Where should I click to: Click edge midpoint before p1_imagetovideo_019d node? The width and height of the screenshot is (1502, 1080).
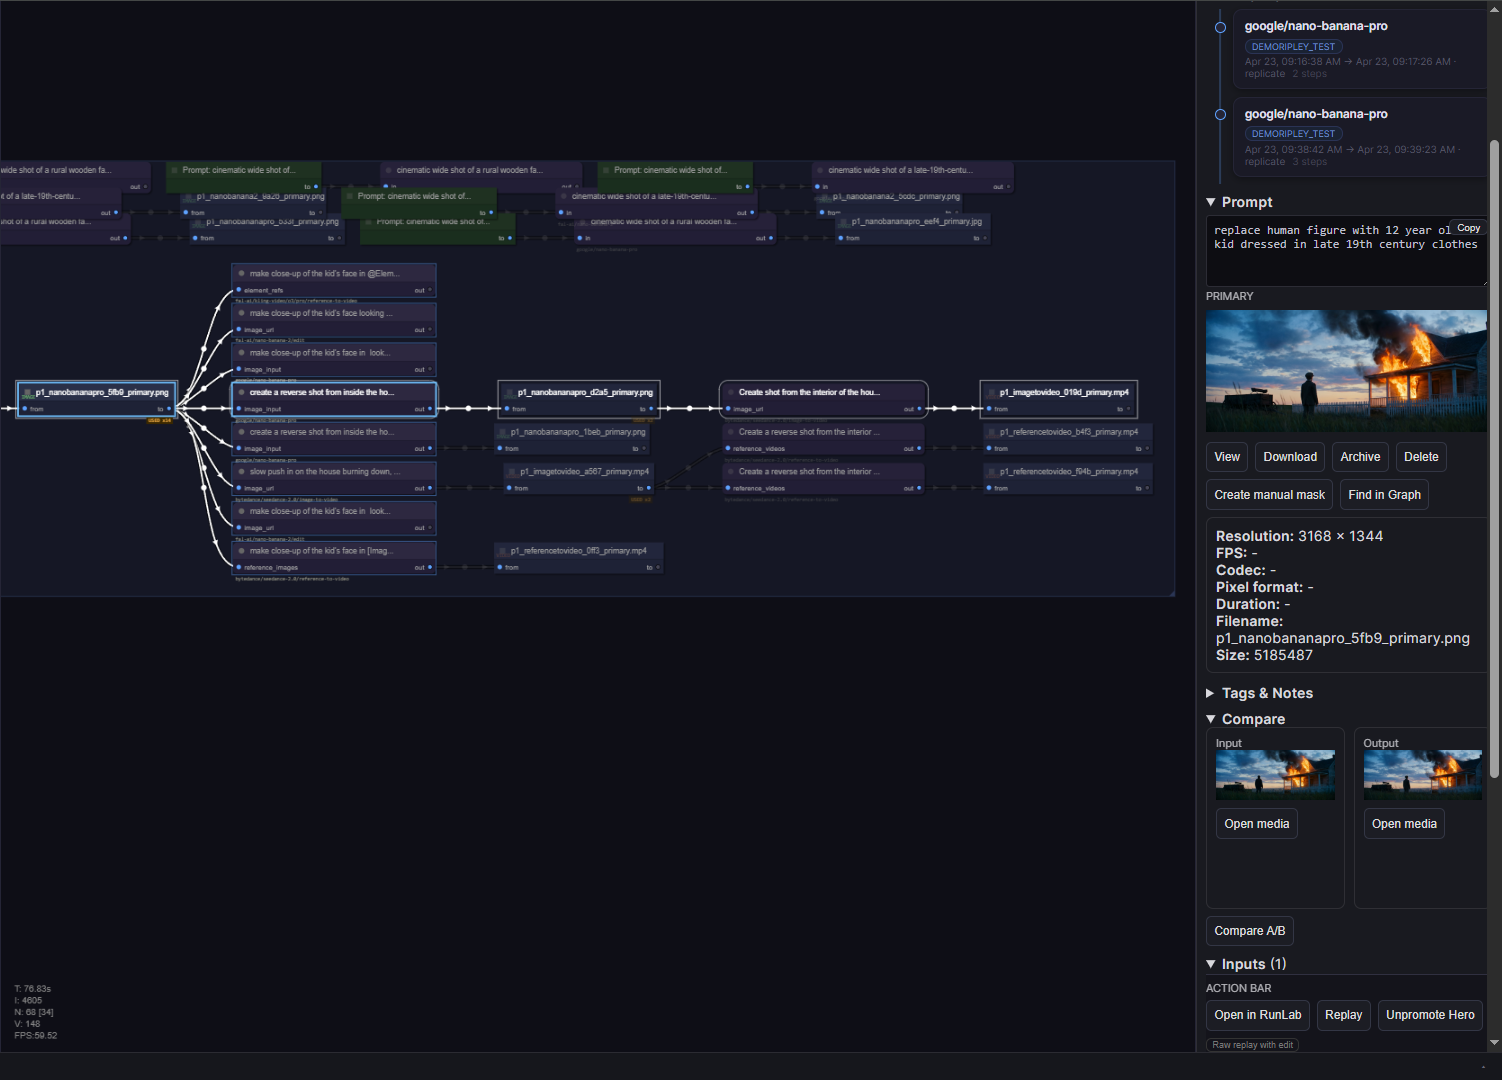[x=954, y=409]
